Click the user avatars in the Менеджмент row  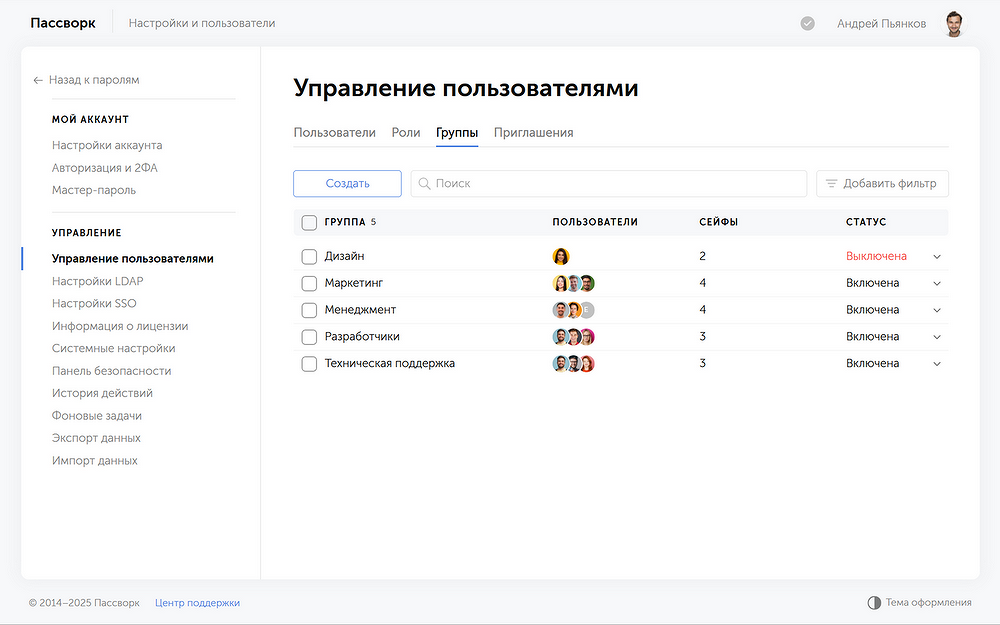[x=573, y=310]
